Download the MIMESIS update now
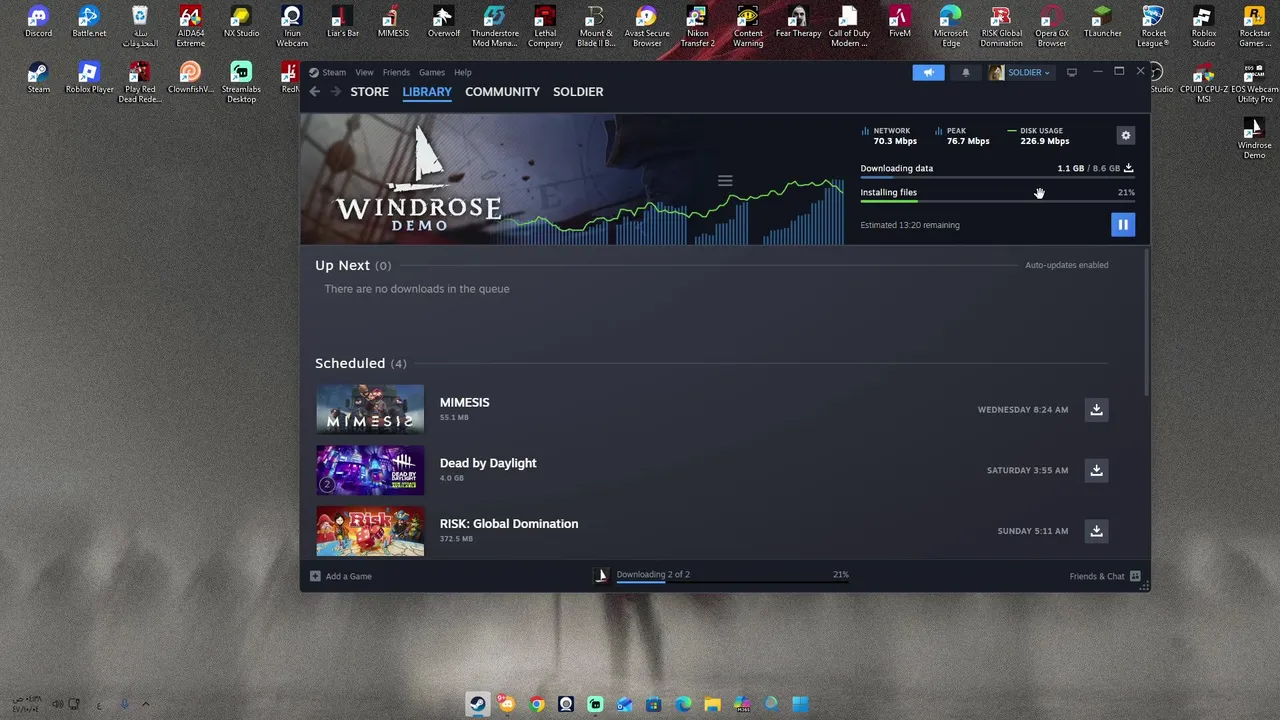The image size is (1280, 720). tap(1096, 409)
